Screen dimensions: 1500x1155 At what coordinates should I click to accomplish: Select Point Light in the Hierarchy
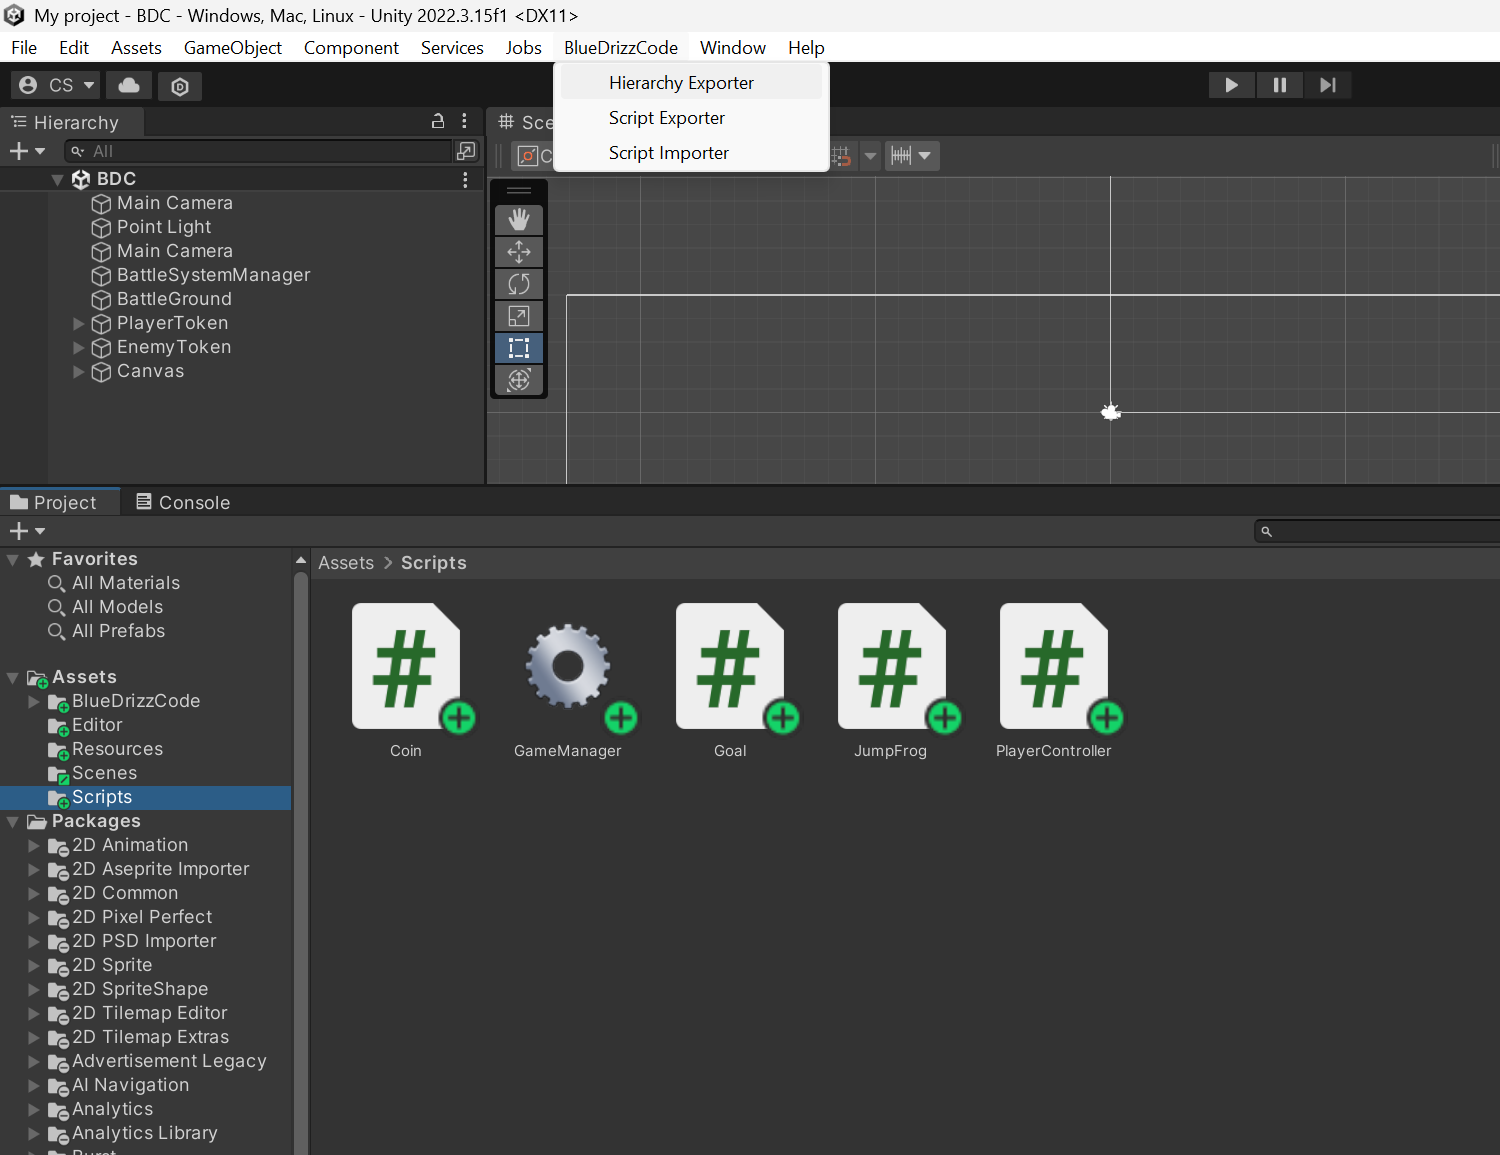[163, 227]
